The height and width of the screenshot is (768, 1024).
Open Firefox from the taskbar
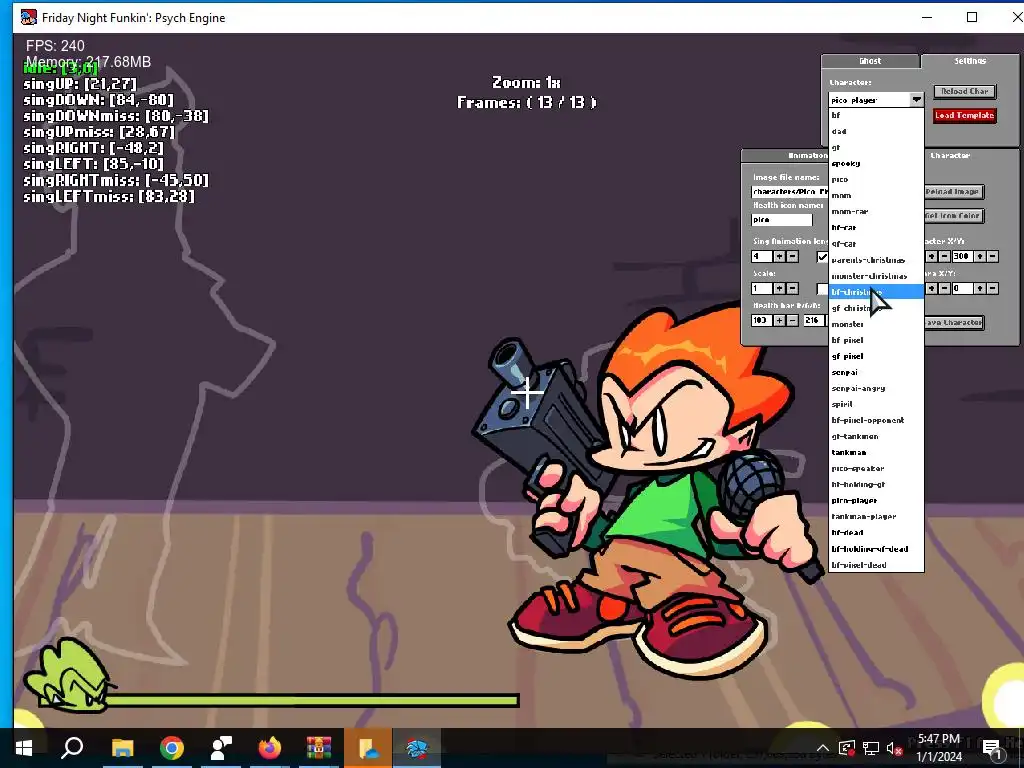coord(269,748)
